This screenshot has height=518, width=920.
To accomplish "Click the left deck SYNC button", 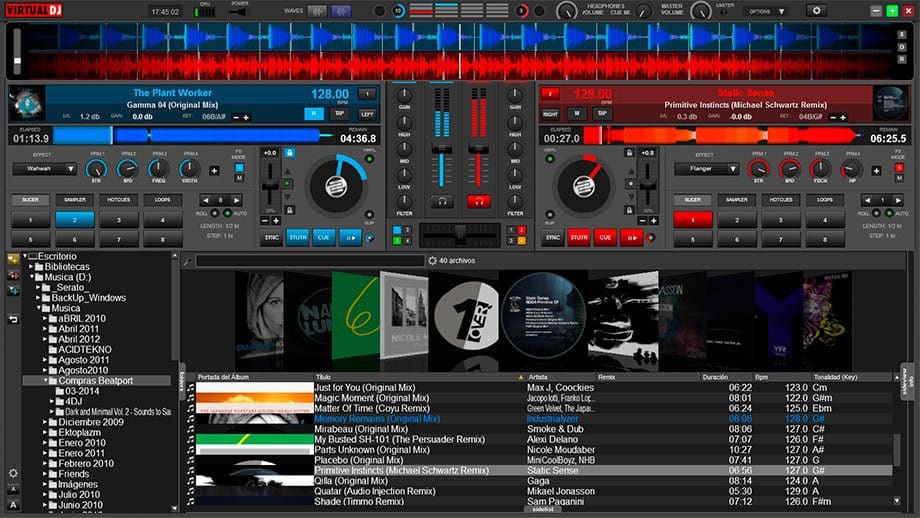I will click(272, 238).
